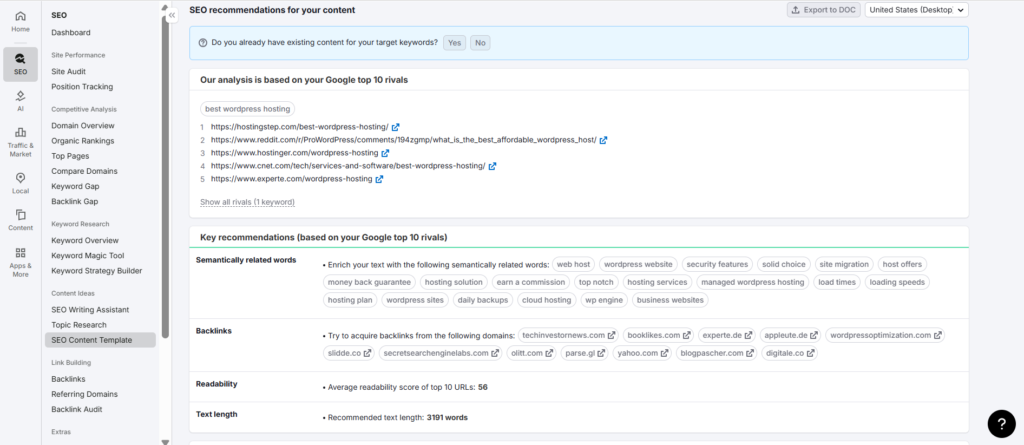Open experte.de external link icon
The width and height of the screenshot is (1024, 445).
[x=748, y=335]
